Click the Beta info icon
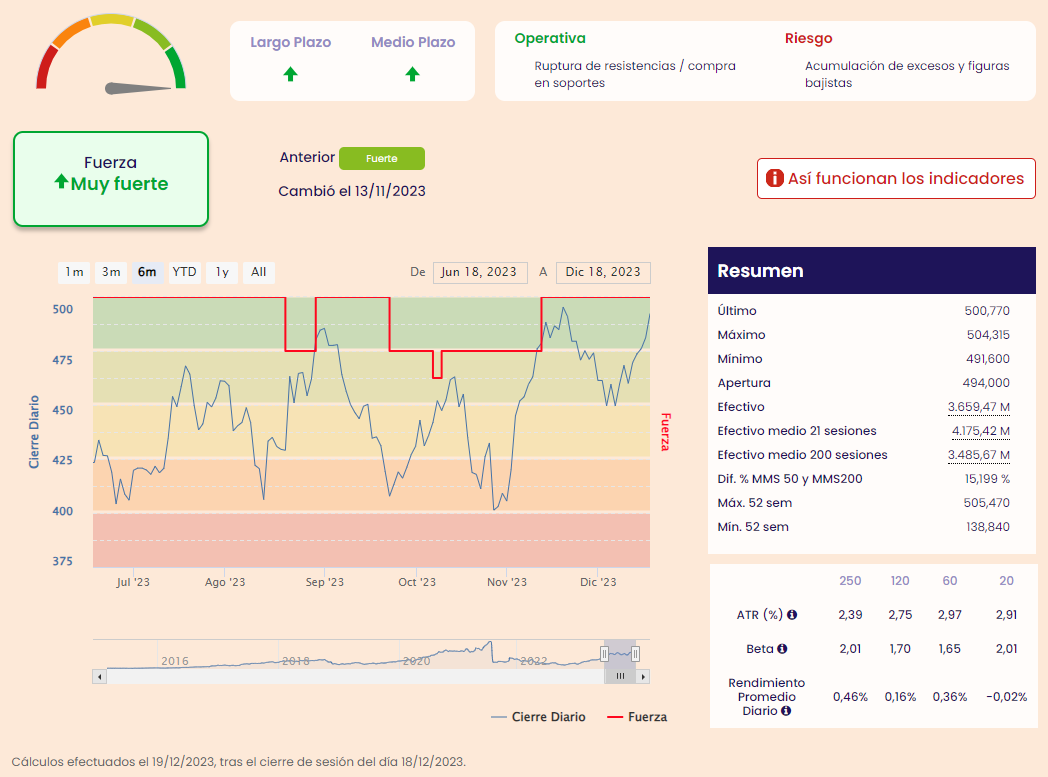 (x=782, y=649)
